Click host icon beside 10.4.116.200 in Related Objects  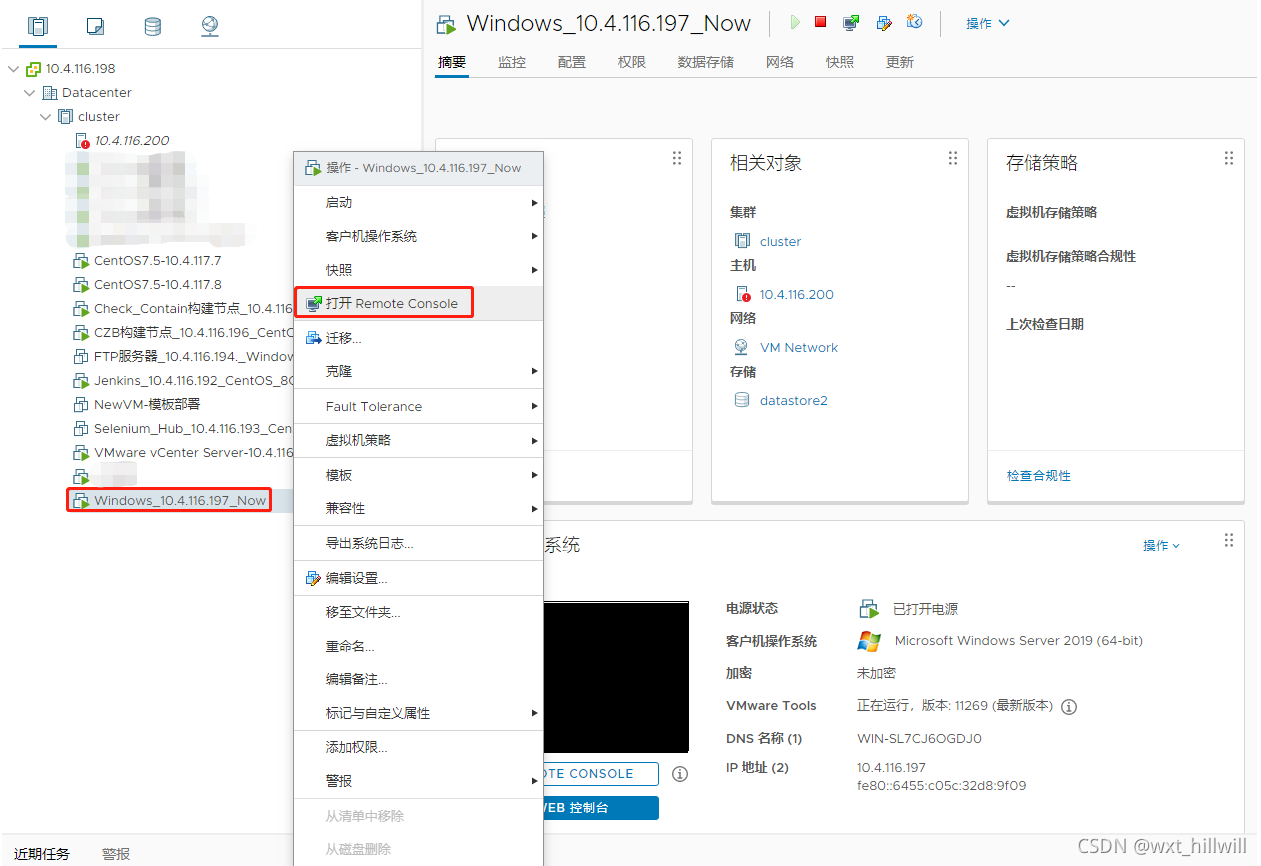point(742,294)
